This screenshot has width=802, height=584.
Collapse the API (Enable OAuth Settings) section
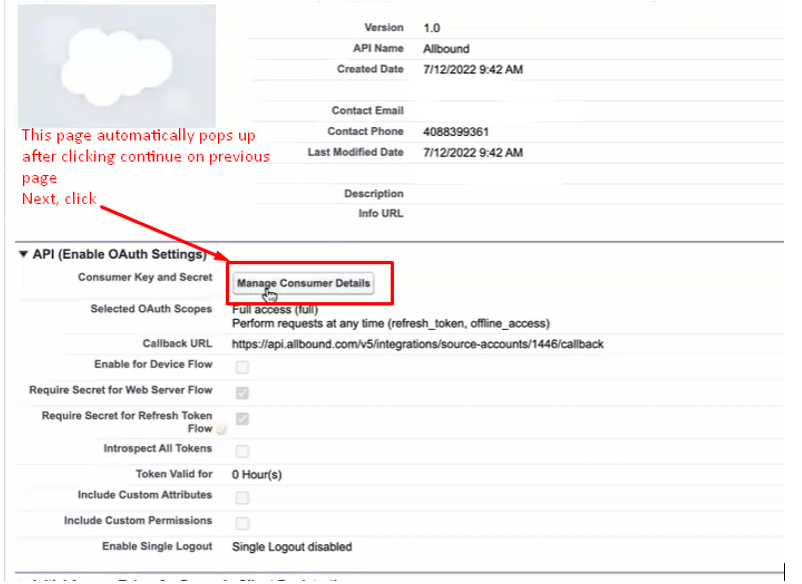pos(24,255)
